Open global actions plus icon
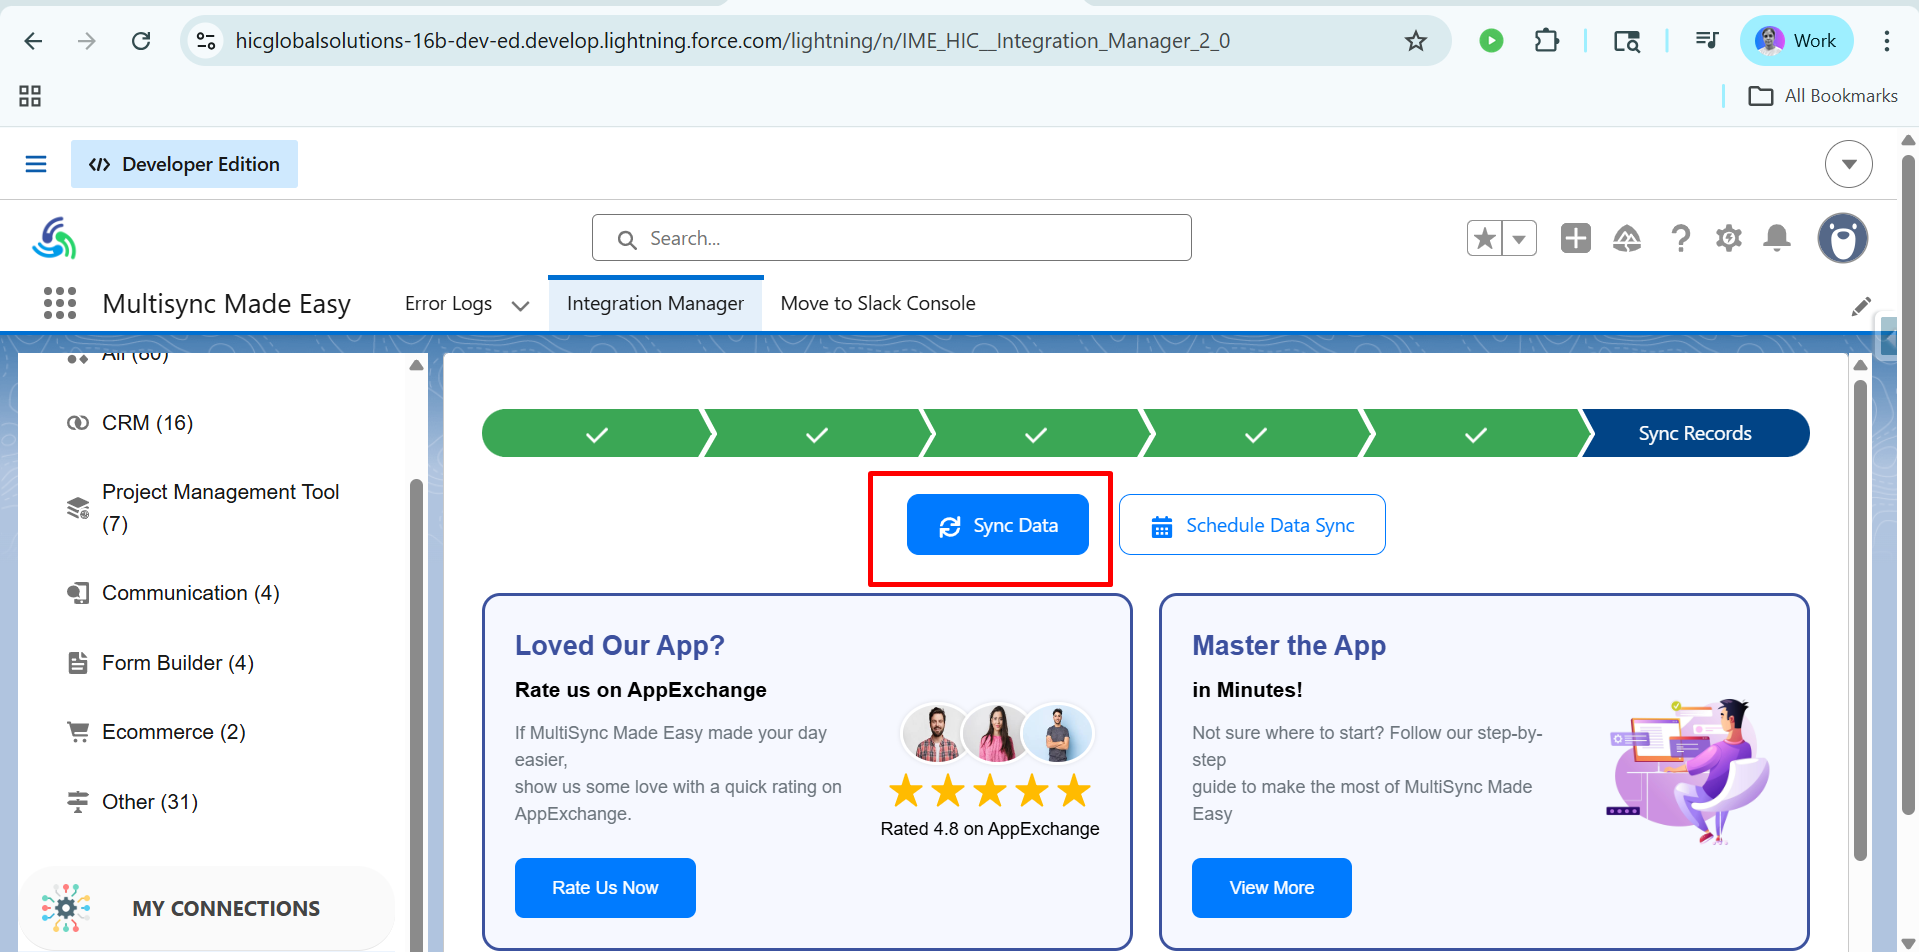 pos(1575,238)
